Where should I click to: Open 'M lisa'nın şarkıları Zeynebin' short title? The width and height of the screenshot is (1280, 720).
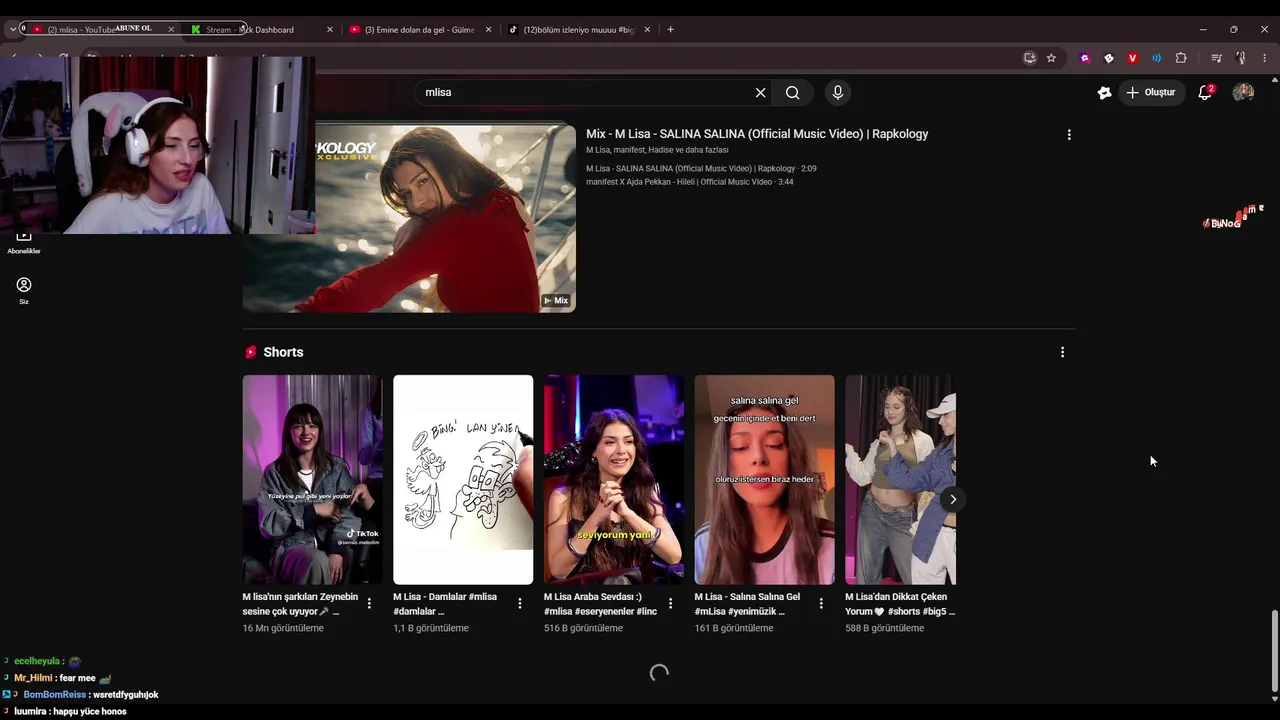click(x=300, y=604)
